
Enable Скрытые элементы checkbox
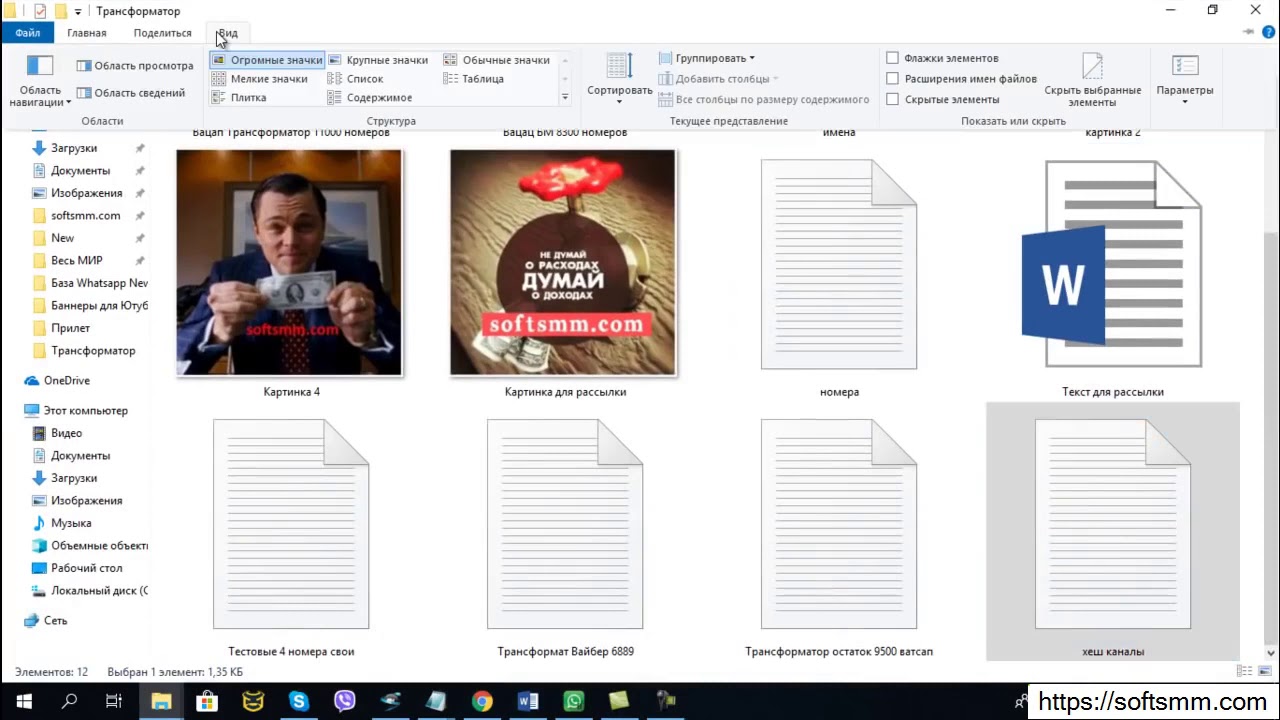[892, 100]
